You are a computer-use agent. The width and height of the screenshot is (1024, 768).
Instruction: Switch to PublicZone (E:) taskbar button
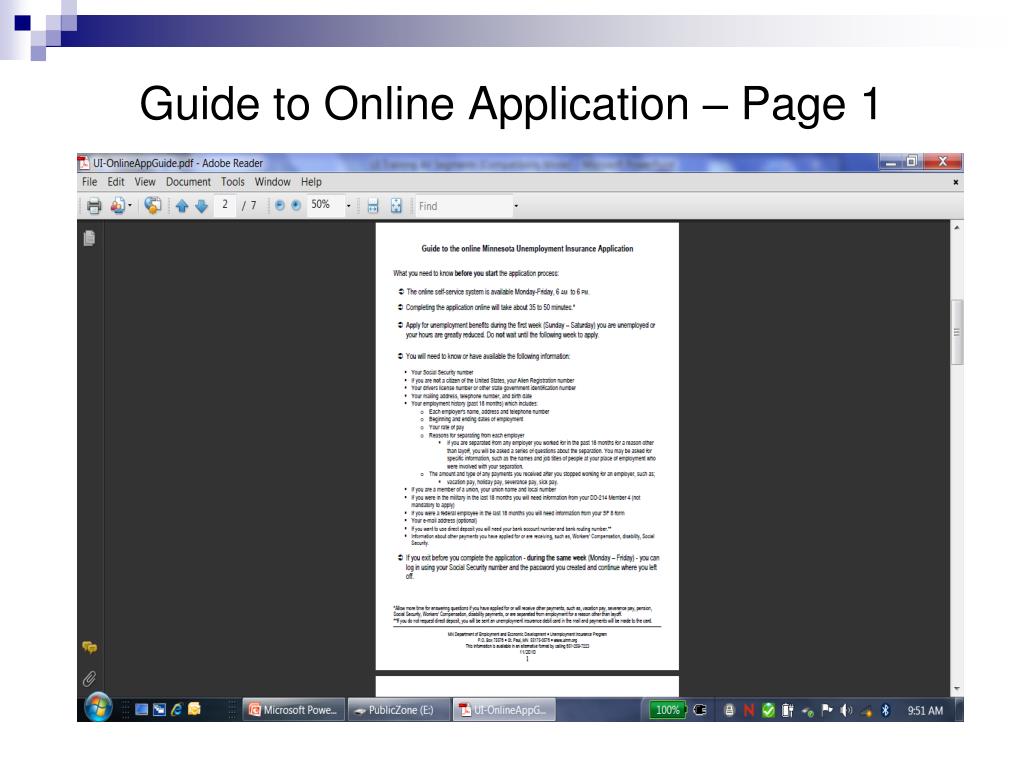click(x=399, y=710)
